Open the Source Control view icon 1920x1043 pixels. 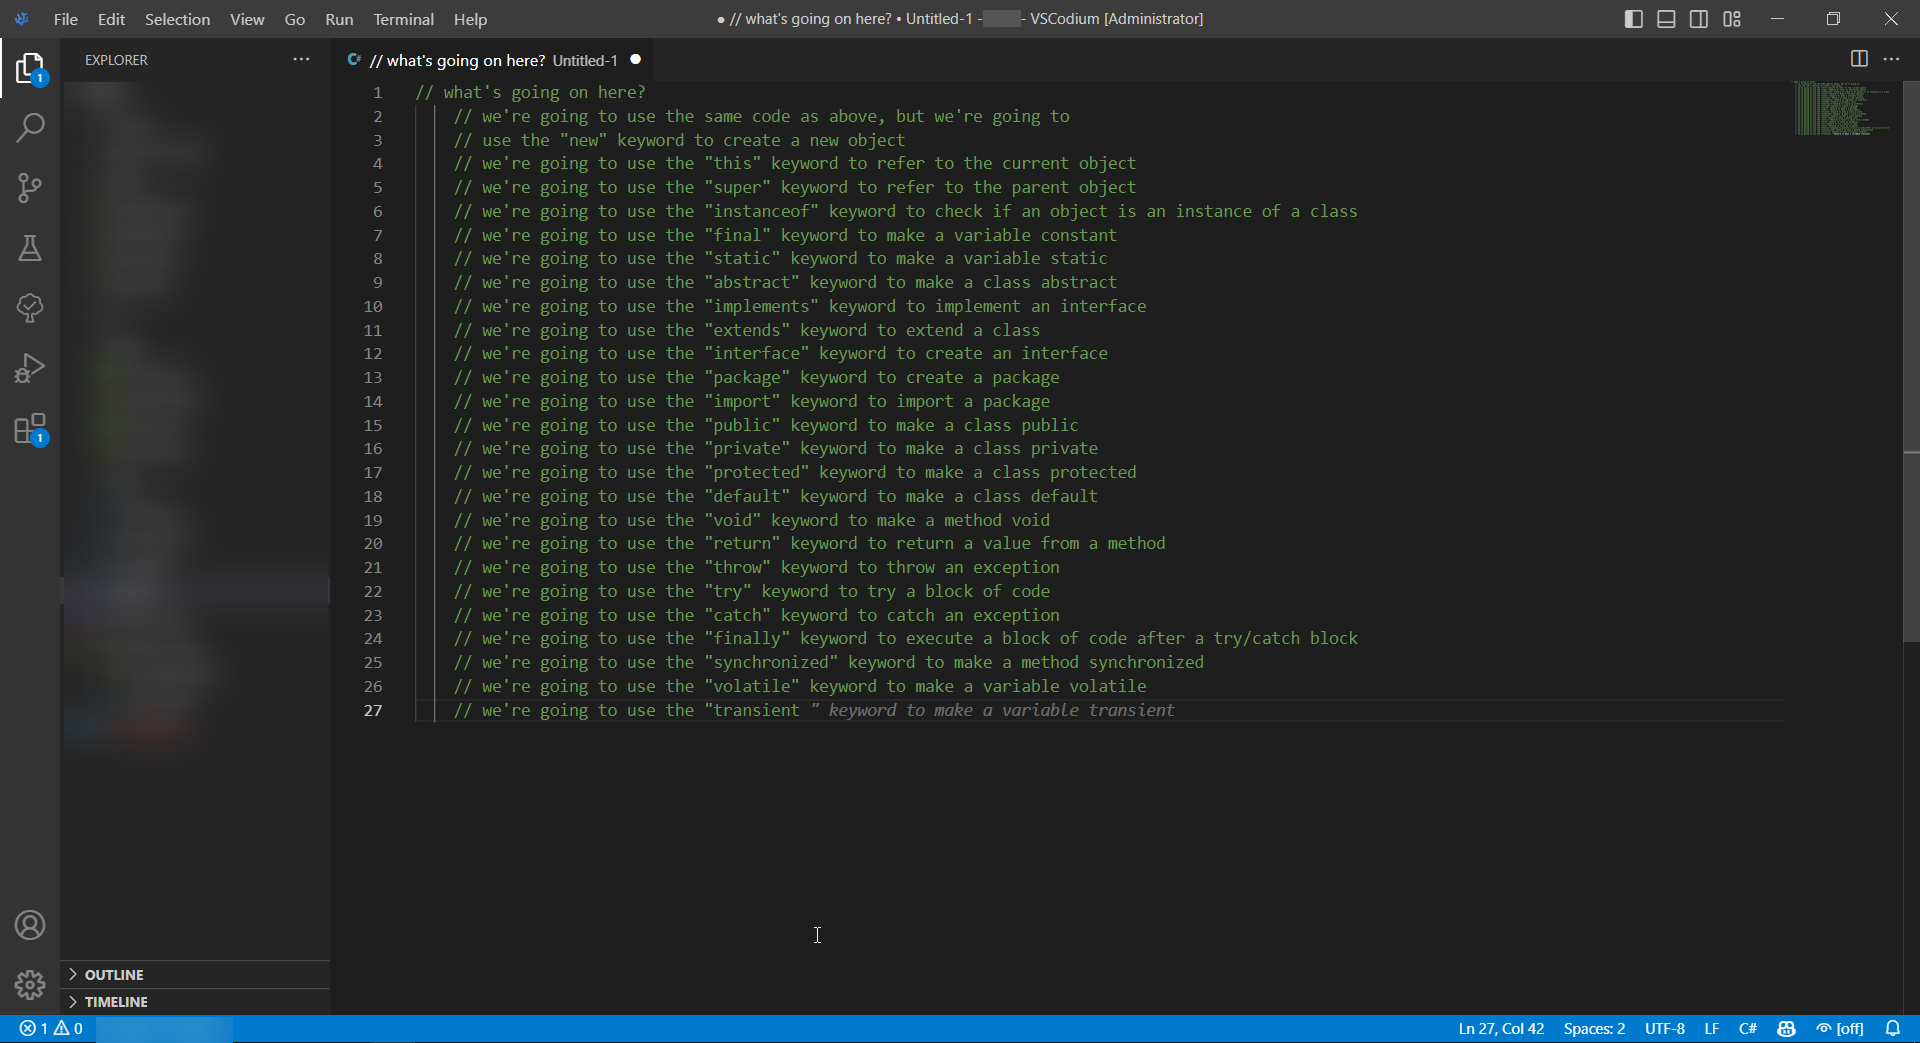30,188
